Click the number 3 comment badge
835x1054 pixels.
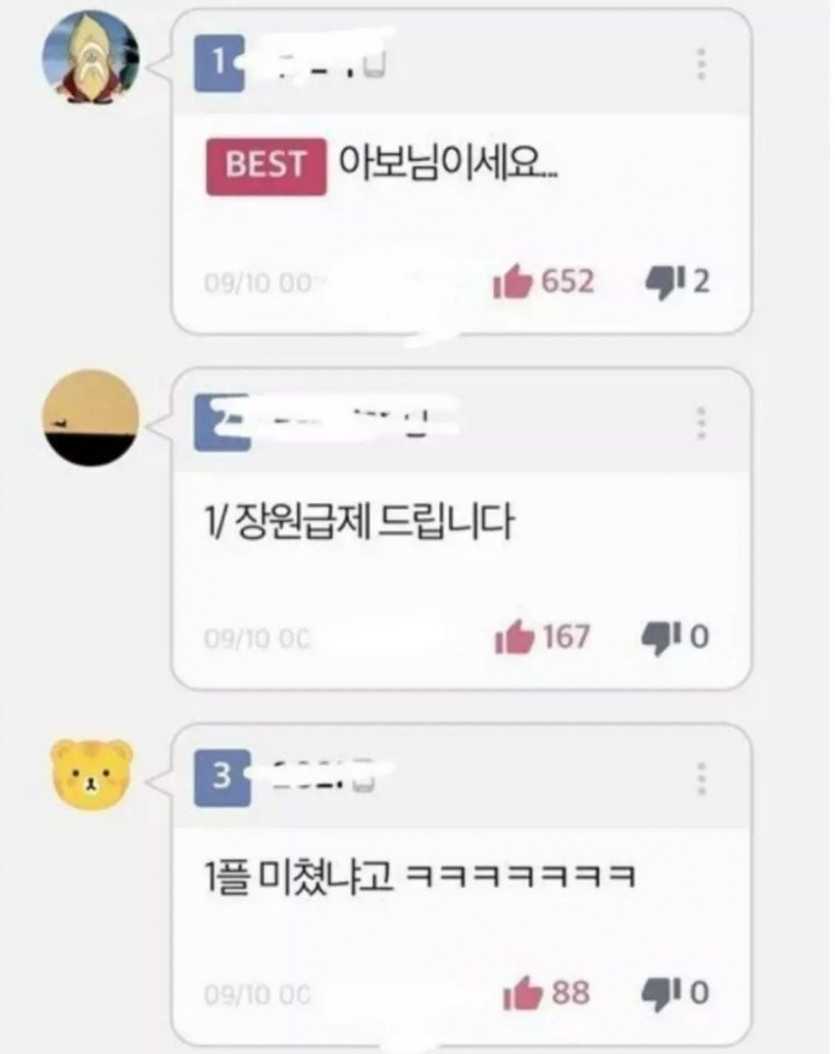coord(222,778)
